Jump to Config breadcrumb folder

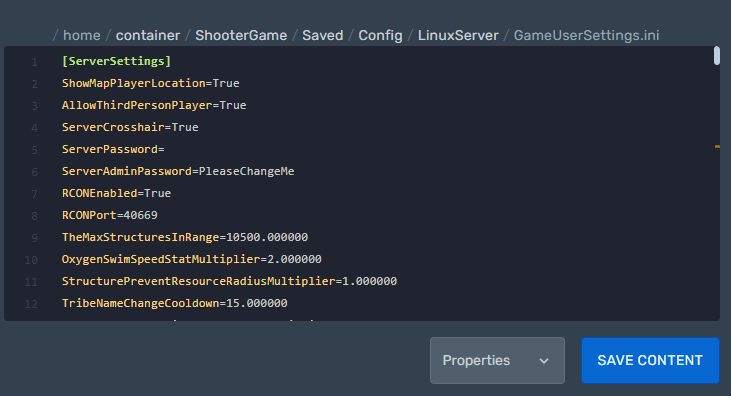[x=380, y=35]
